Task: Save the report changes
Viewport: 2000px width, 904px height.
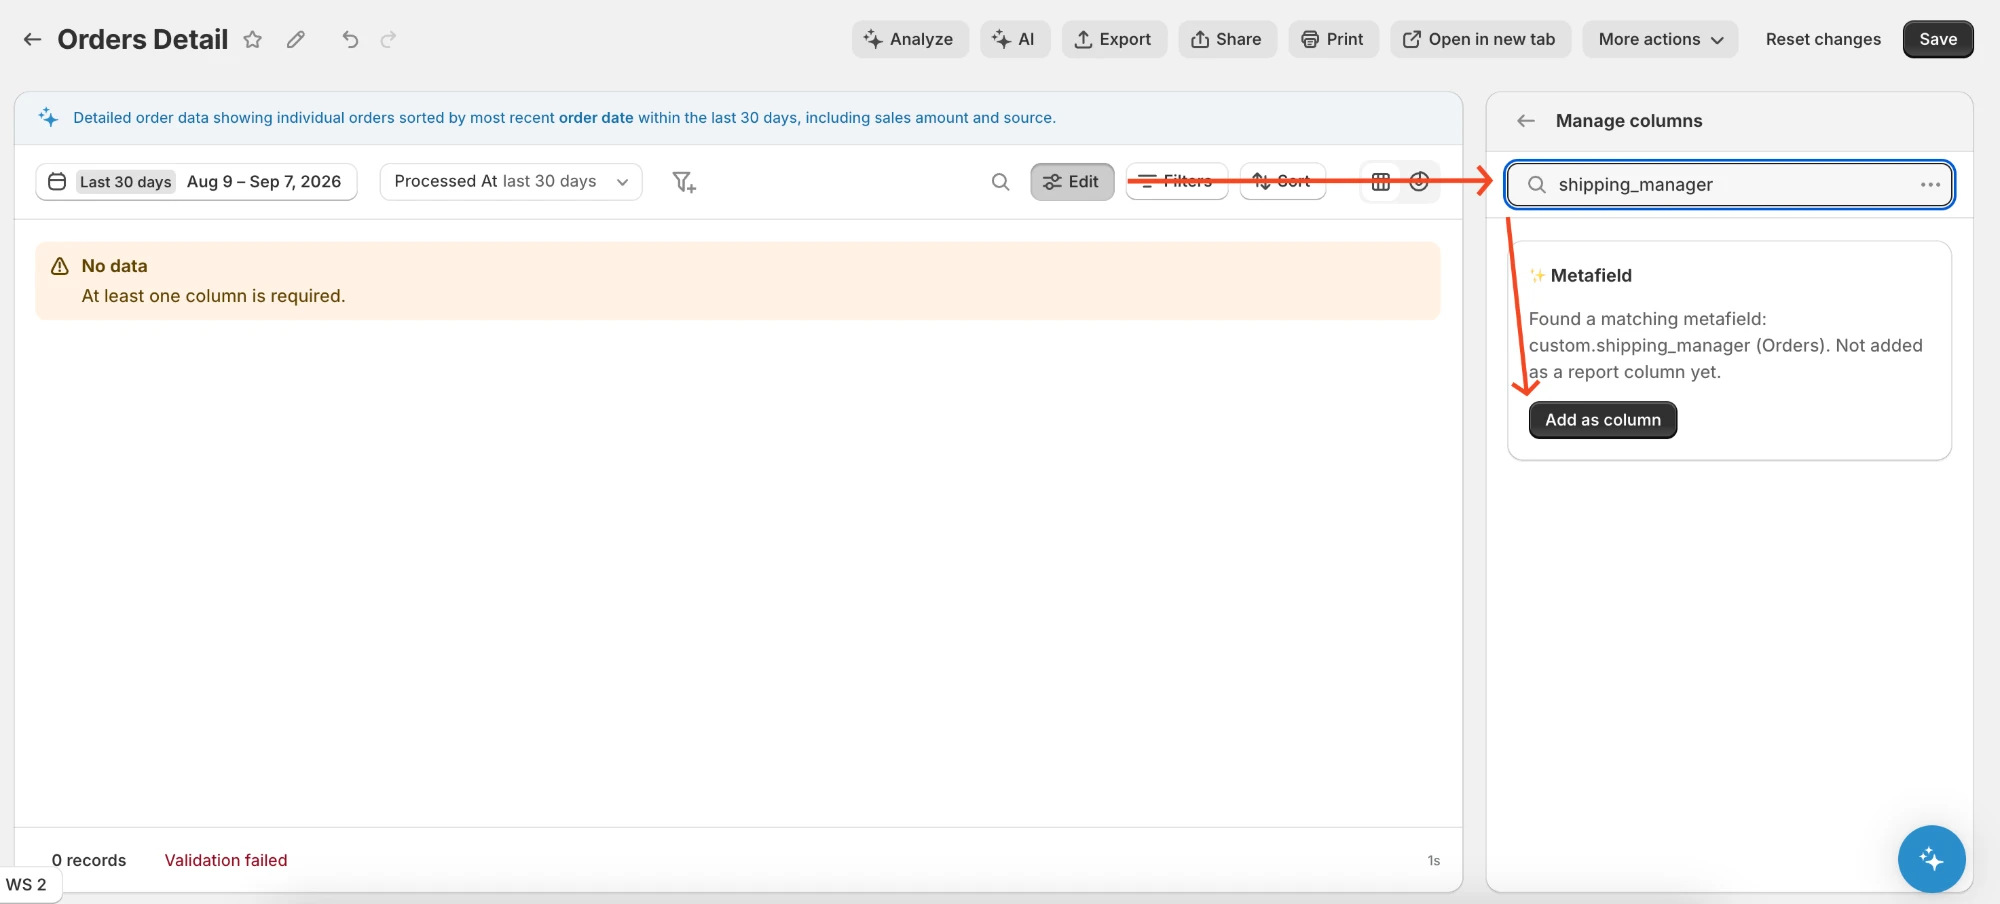Action: point(1938,39)
